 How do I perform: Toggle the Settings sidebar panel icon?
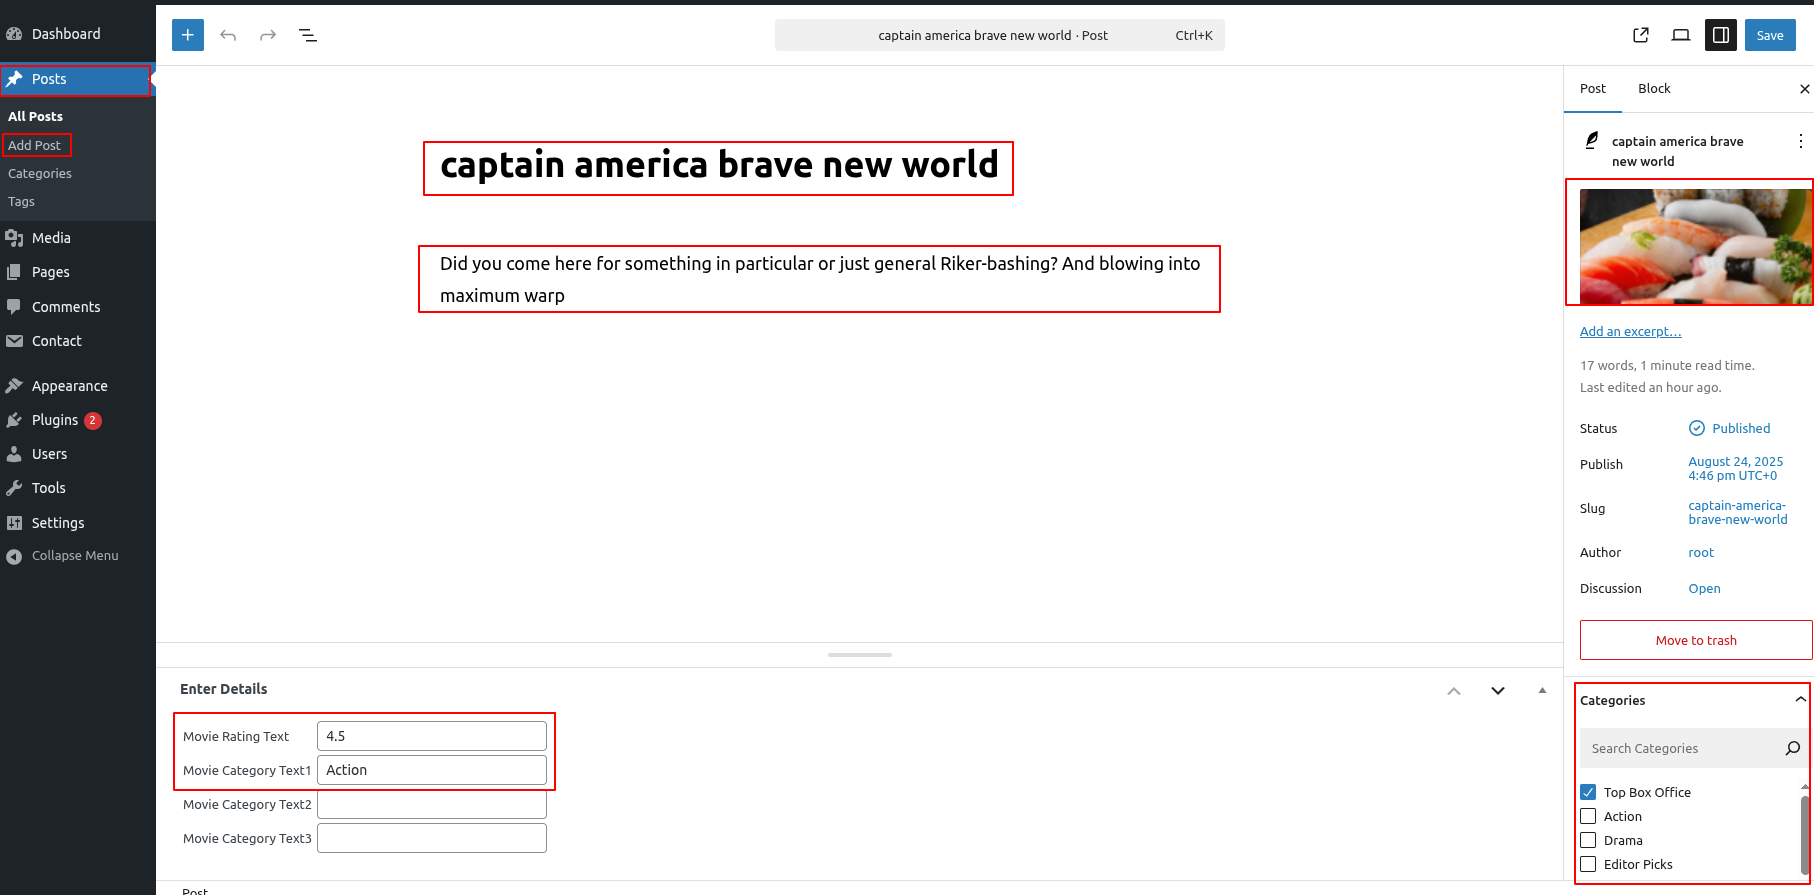(x=1721, y=35)
